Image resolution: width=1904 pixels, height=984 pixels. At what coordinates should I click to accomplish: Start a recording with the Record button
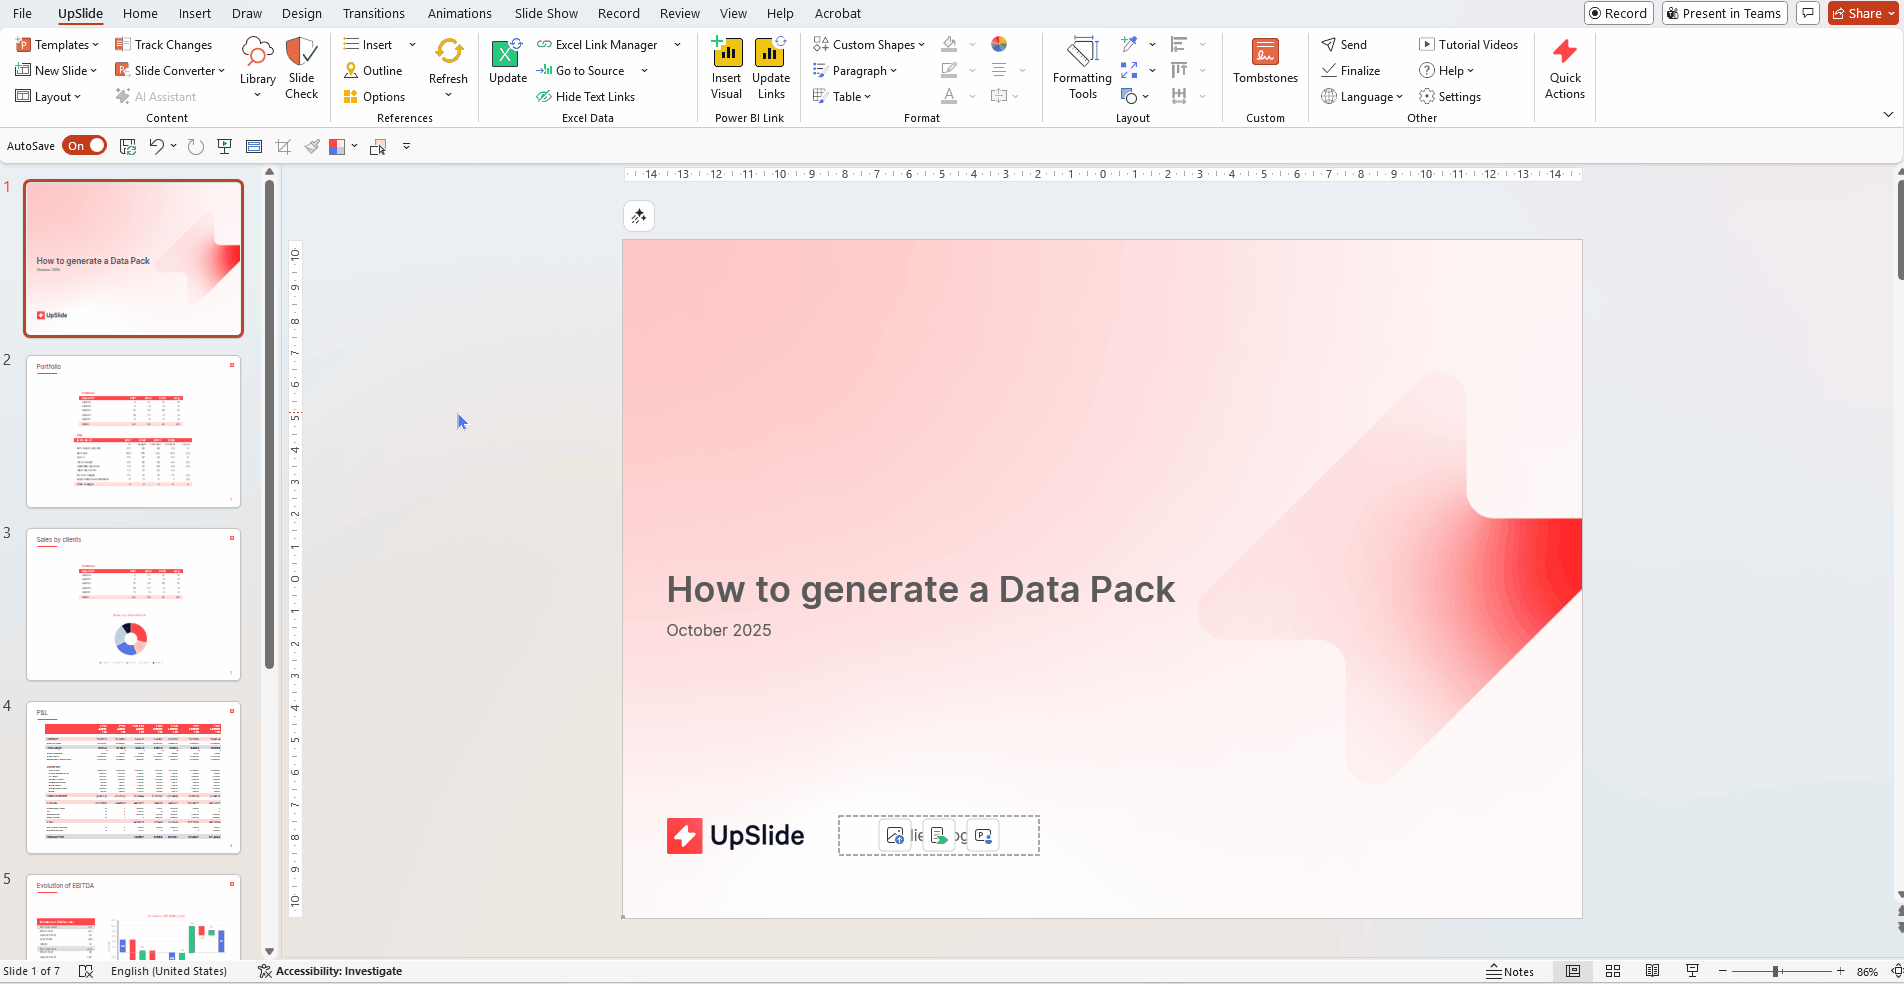pos(1618,13)
